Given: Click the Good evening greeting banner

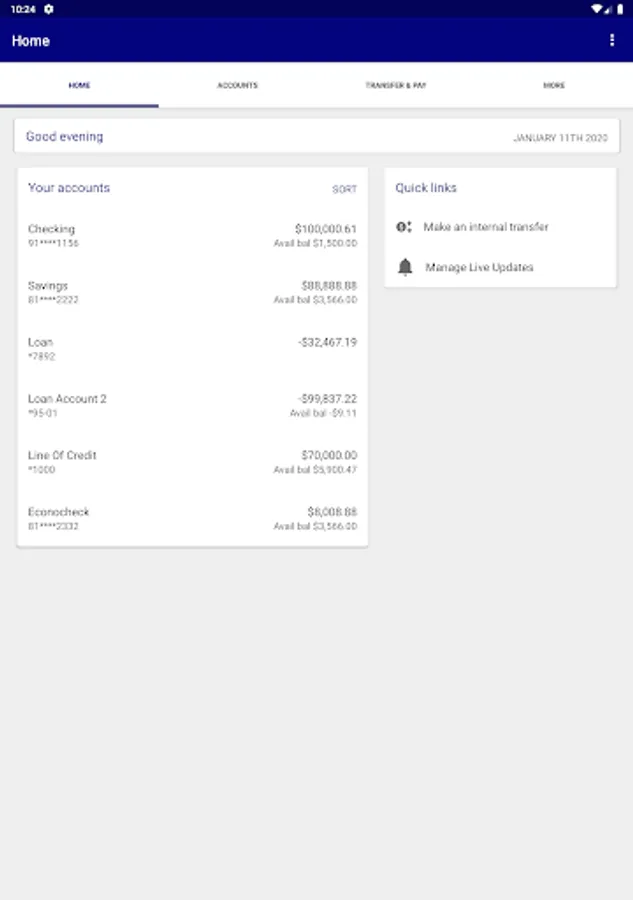Looking at the screenshot, I should 65,137.
